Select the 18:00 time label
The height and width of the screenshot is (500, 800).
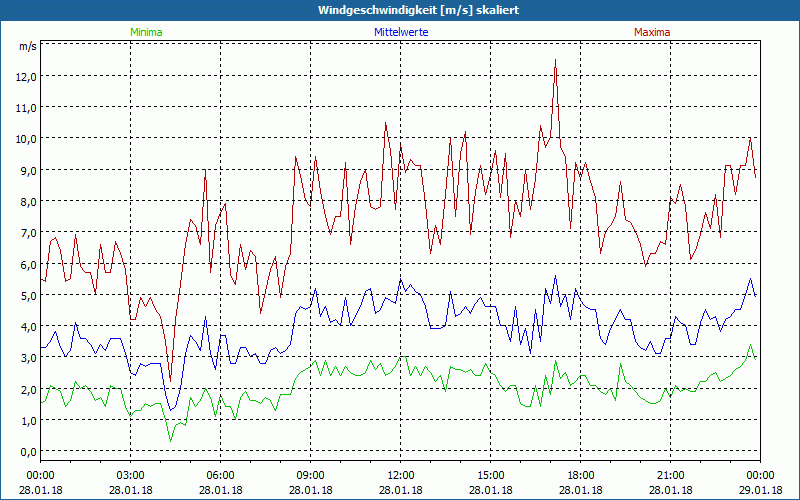tap(581, 475)
